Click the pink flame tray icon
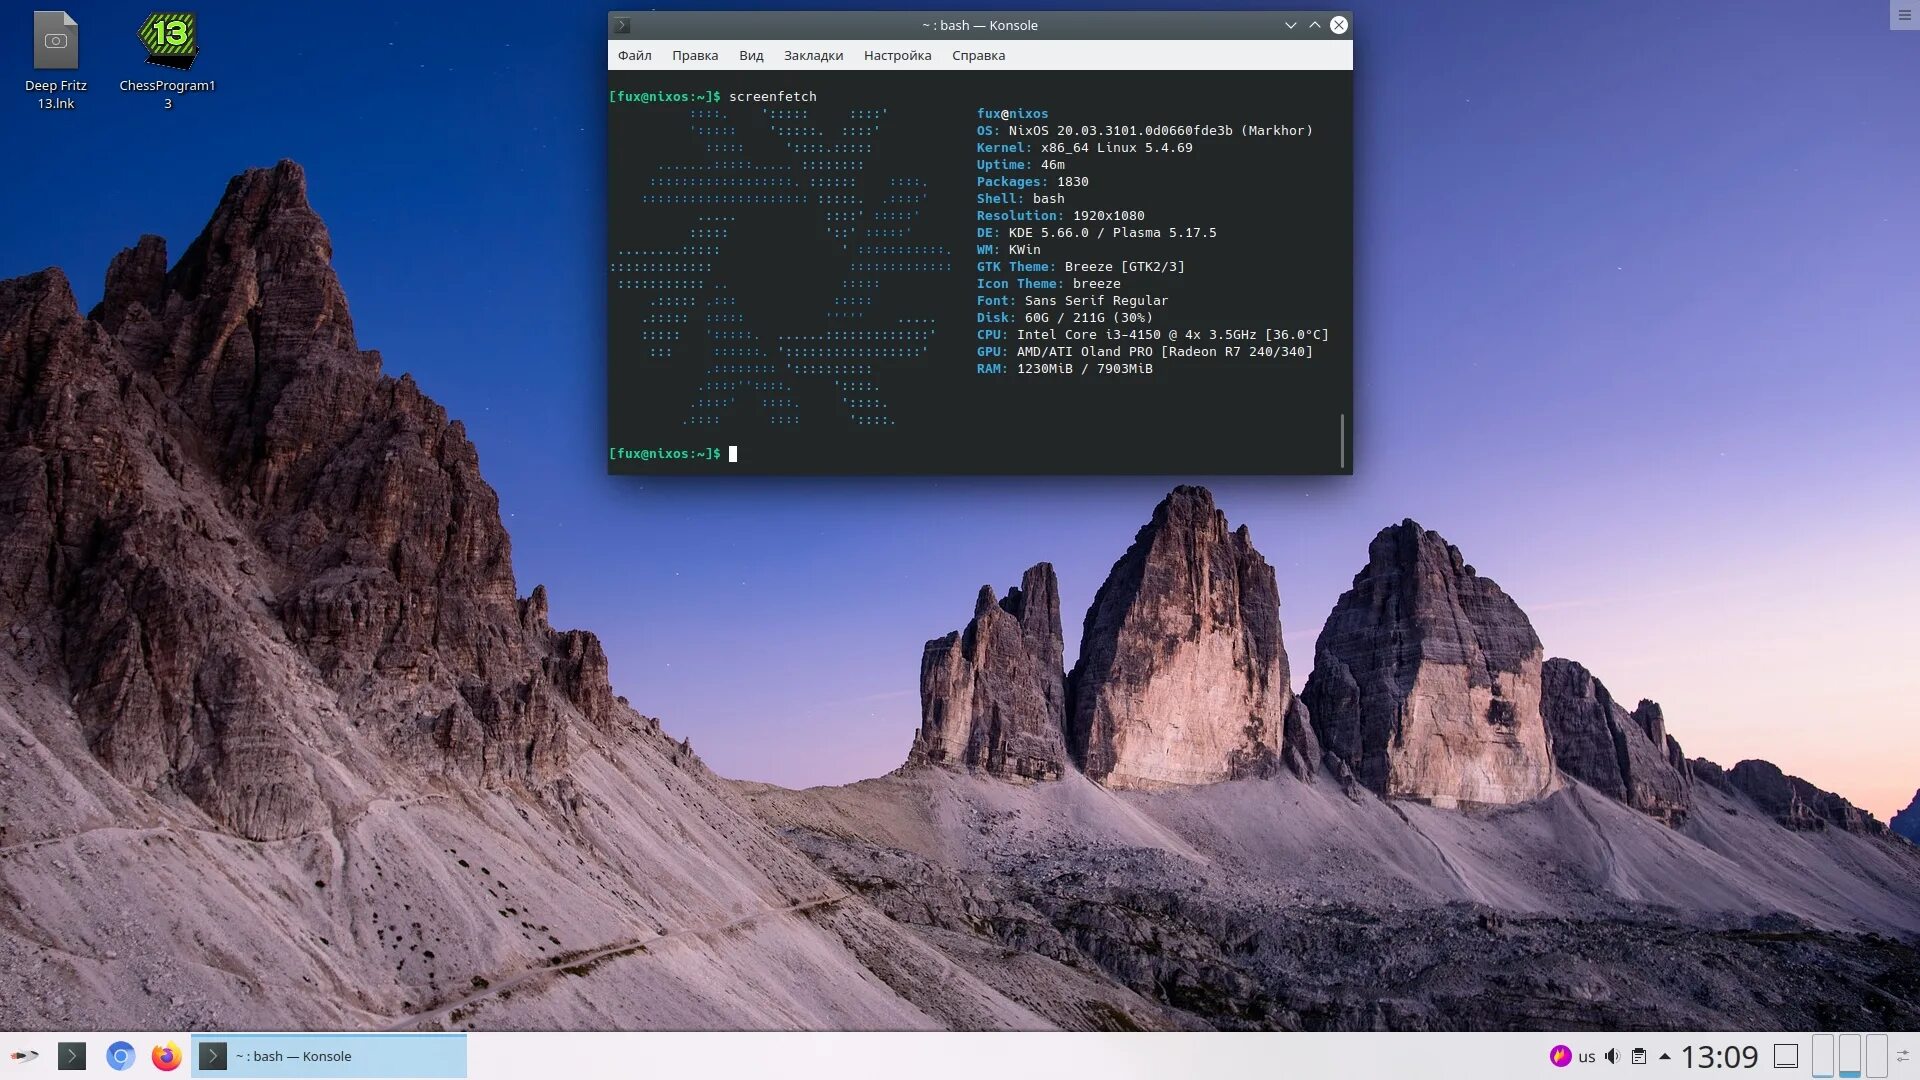 pyautogui.click(x=1560, y=1056)
